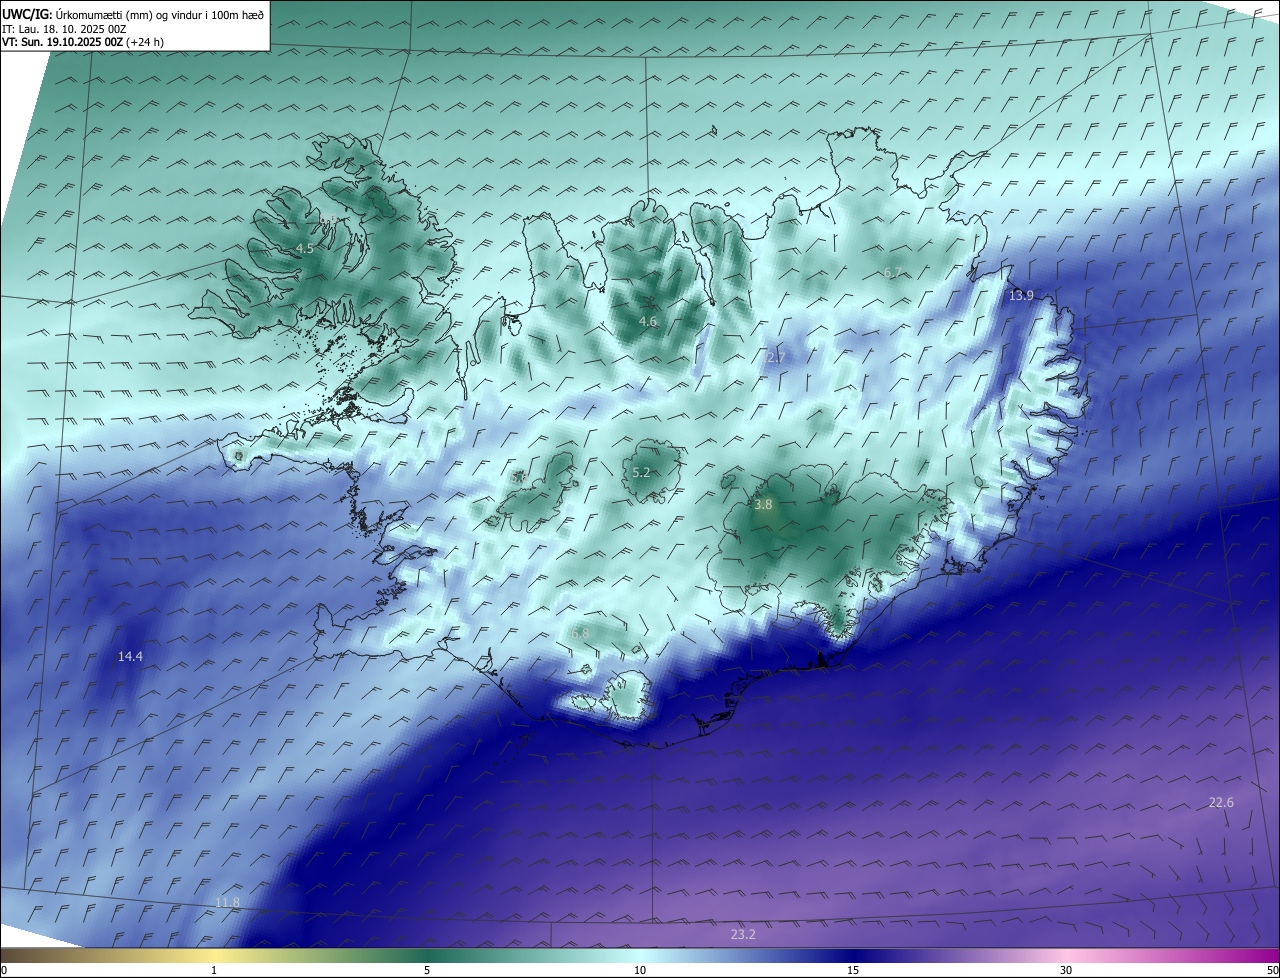
Task: Click the 1 tick on the color scale
Action: tap(214, 970)
